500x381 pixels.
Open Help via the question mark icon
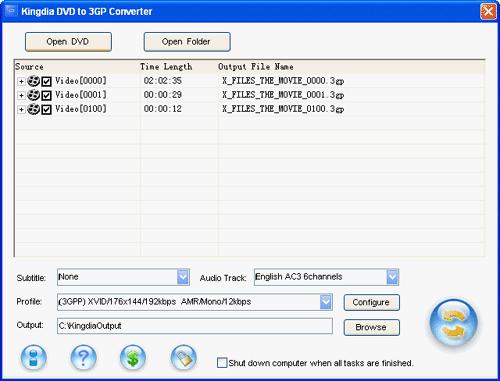point(83,358)
